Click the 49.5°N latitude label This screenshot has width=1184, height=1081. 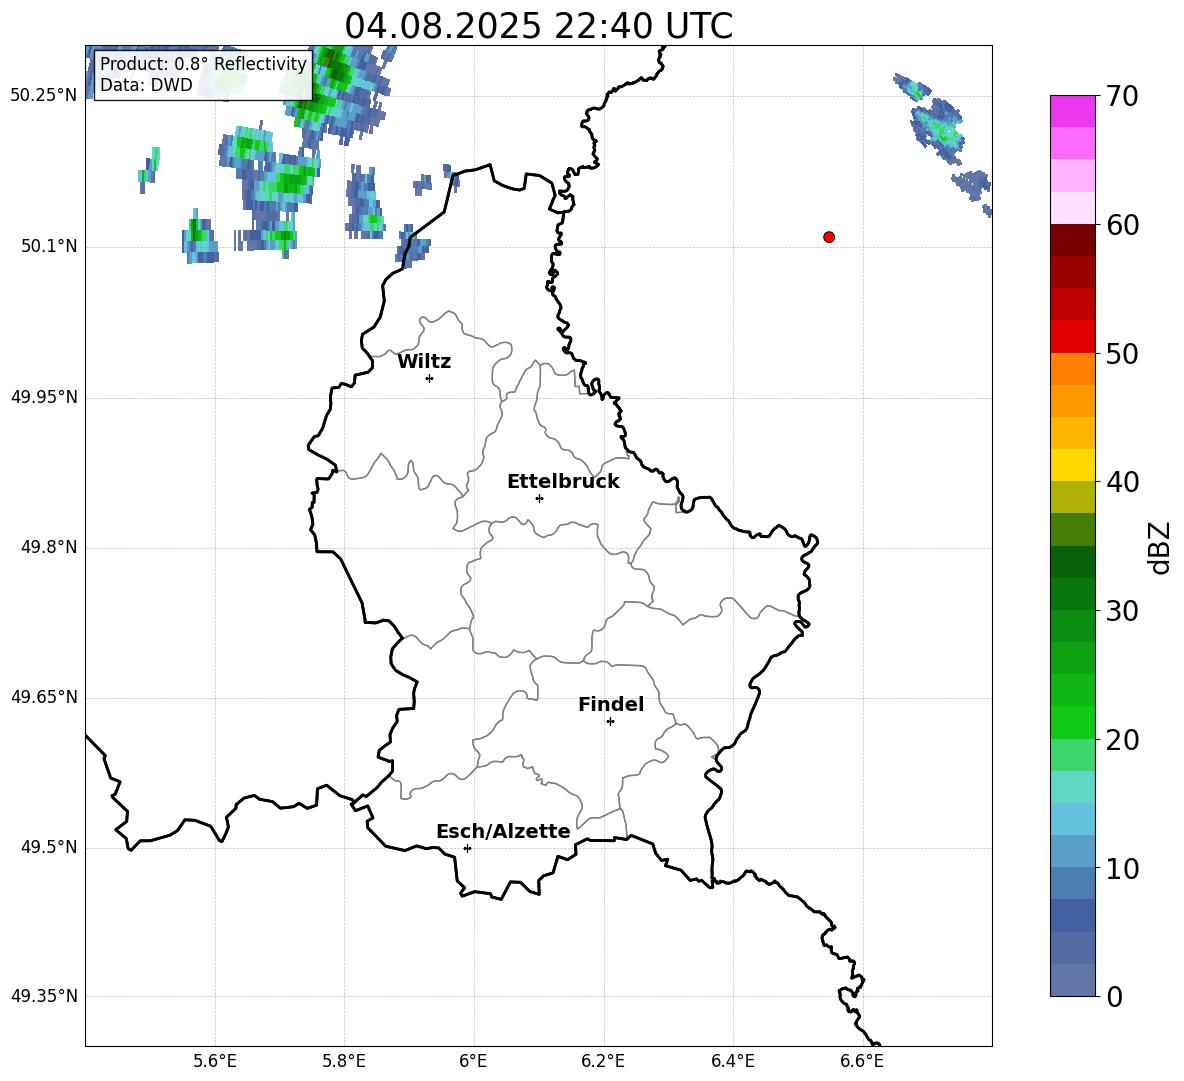49,847
